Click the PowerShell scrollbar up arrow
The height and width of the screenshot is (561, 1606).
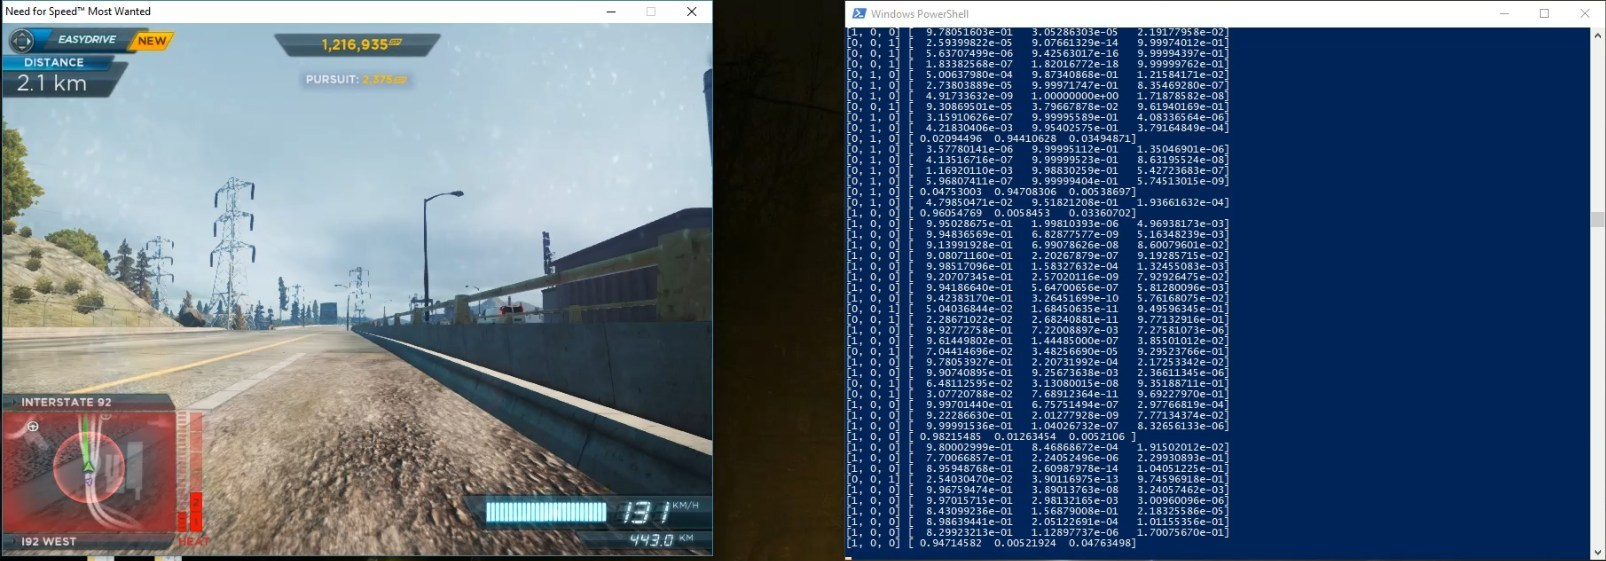(1598, 35)
